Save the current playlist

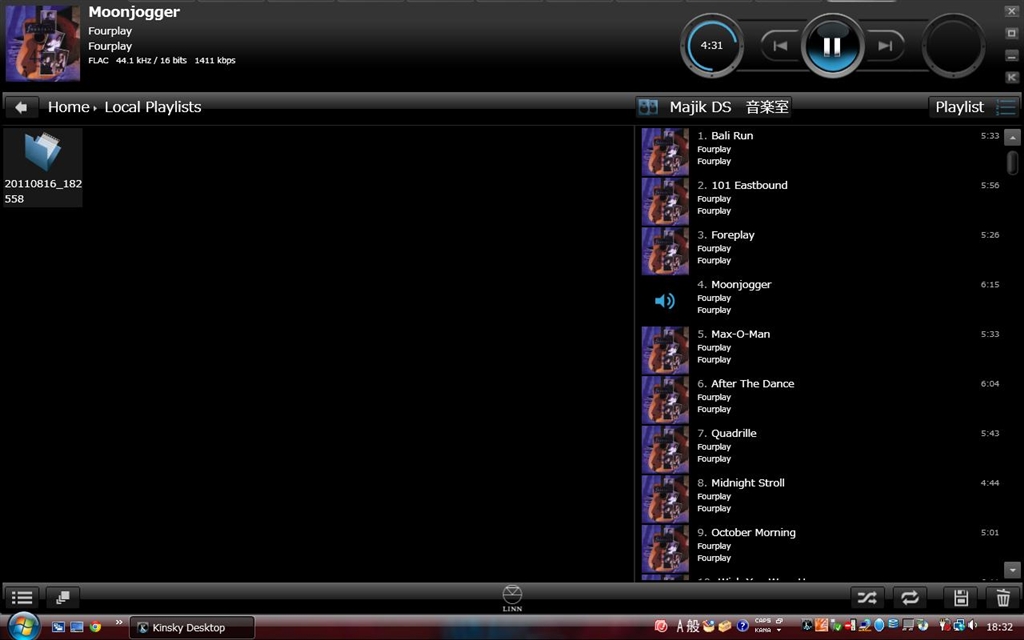point(961,597)
